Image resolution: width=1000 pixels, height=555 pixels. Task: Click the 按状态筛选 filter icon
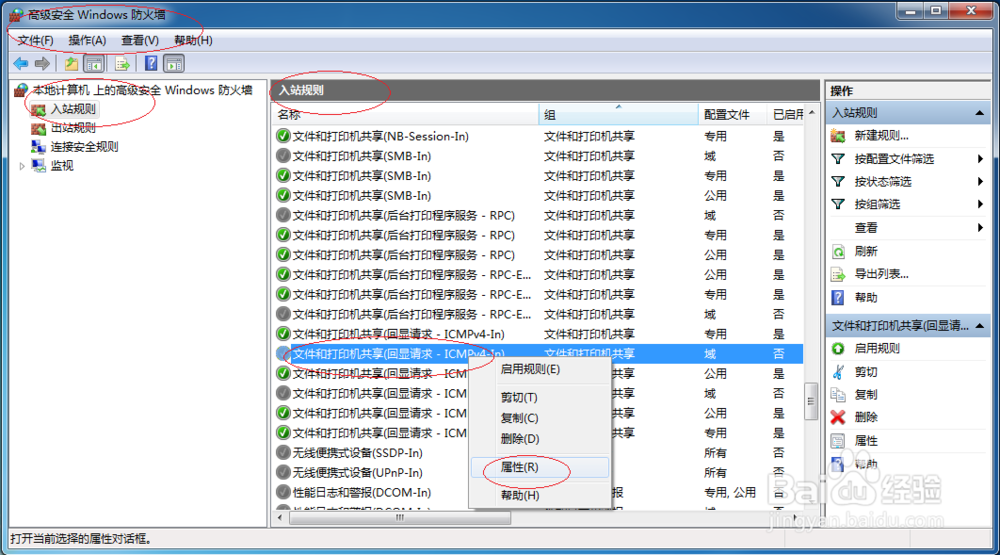(838, 182)
